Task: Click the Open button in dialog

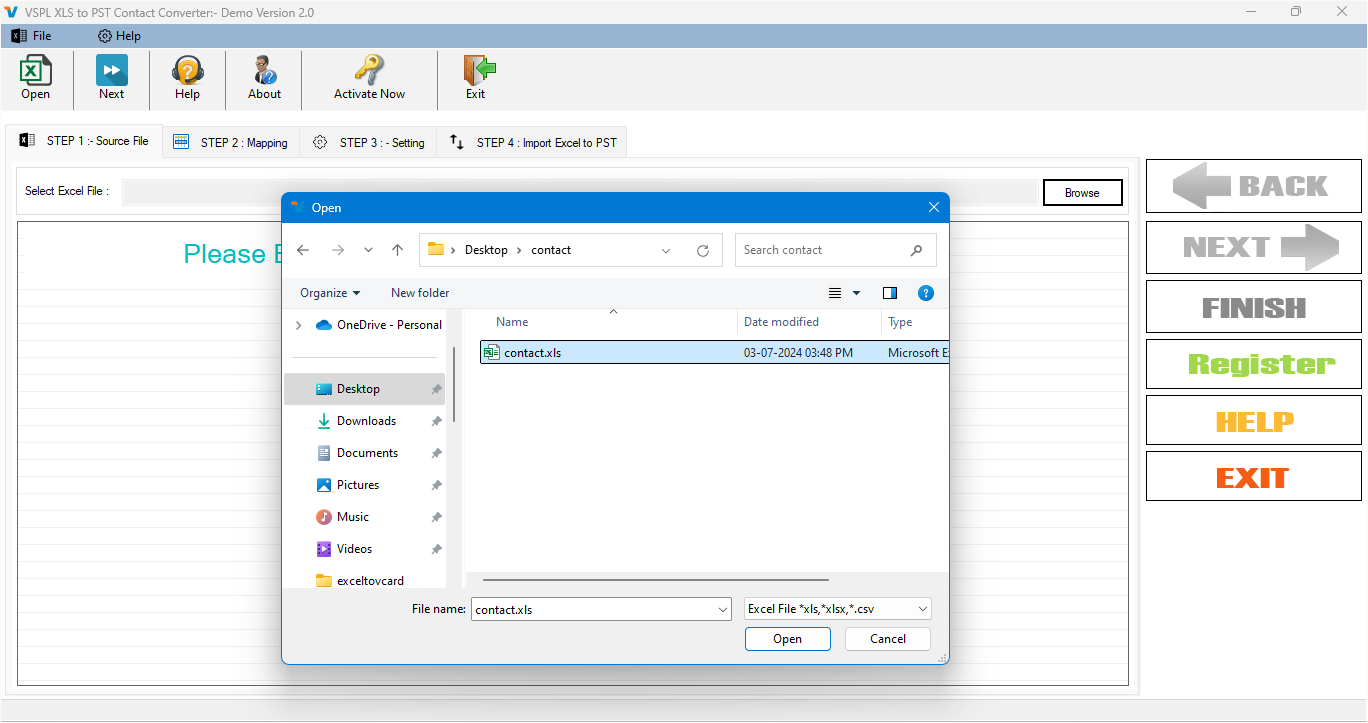Action: coord(788,639)
